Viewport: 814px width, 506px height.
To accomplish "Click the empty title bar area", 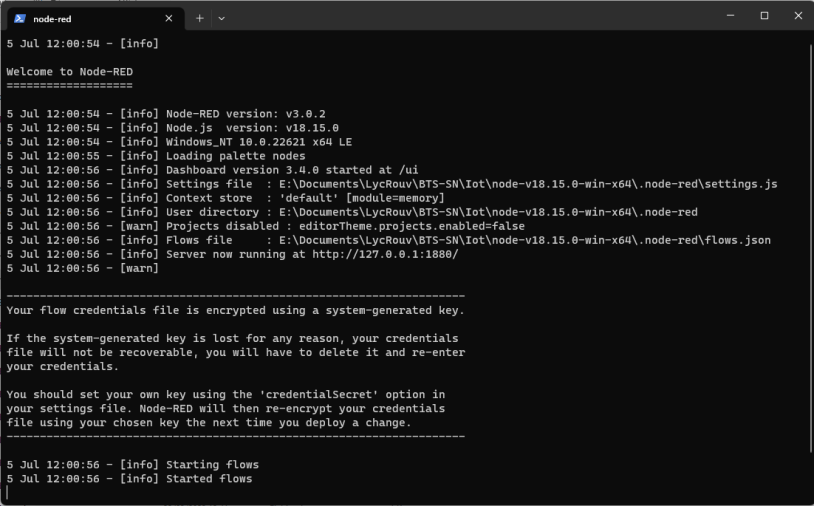I will [x=480, y=16].
